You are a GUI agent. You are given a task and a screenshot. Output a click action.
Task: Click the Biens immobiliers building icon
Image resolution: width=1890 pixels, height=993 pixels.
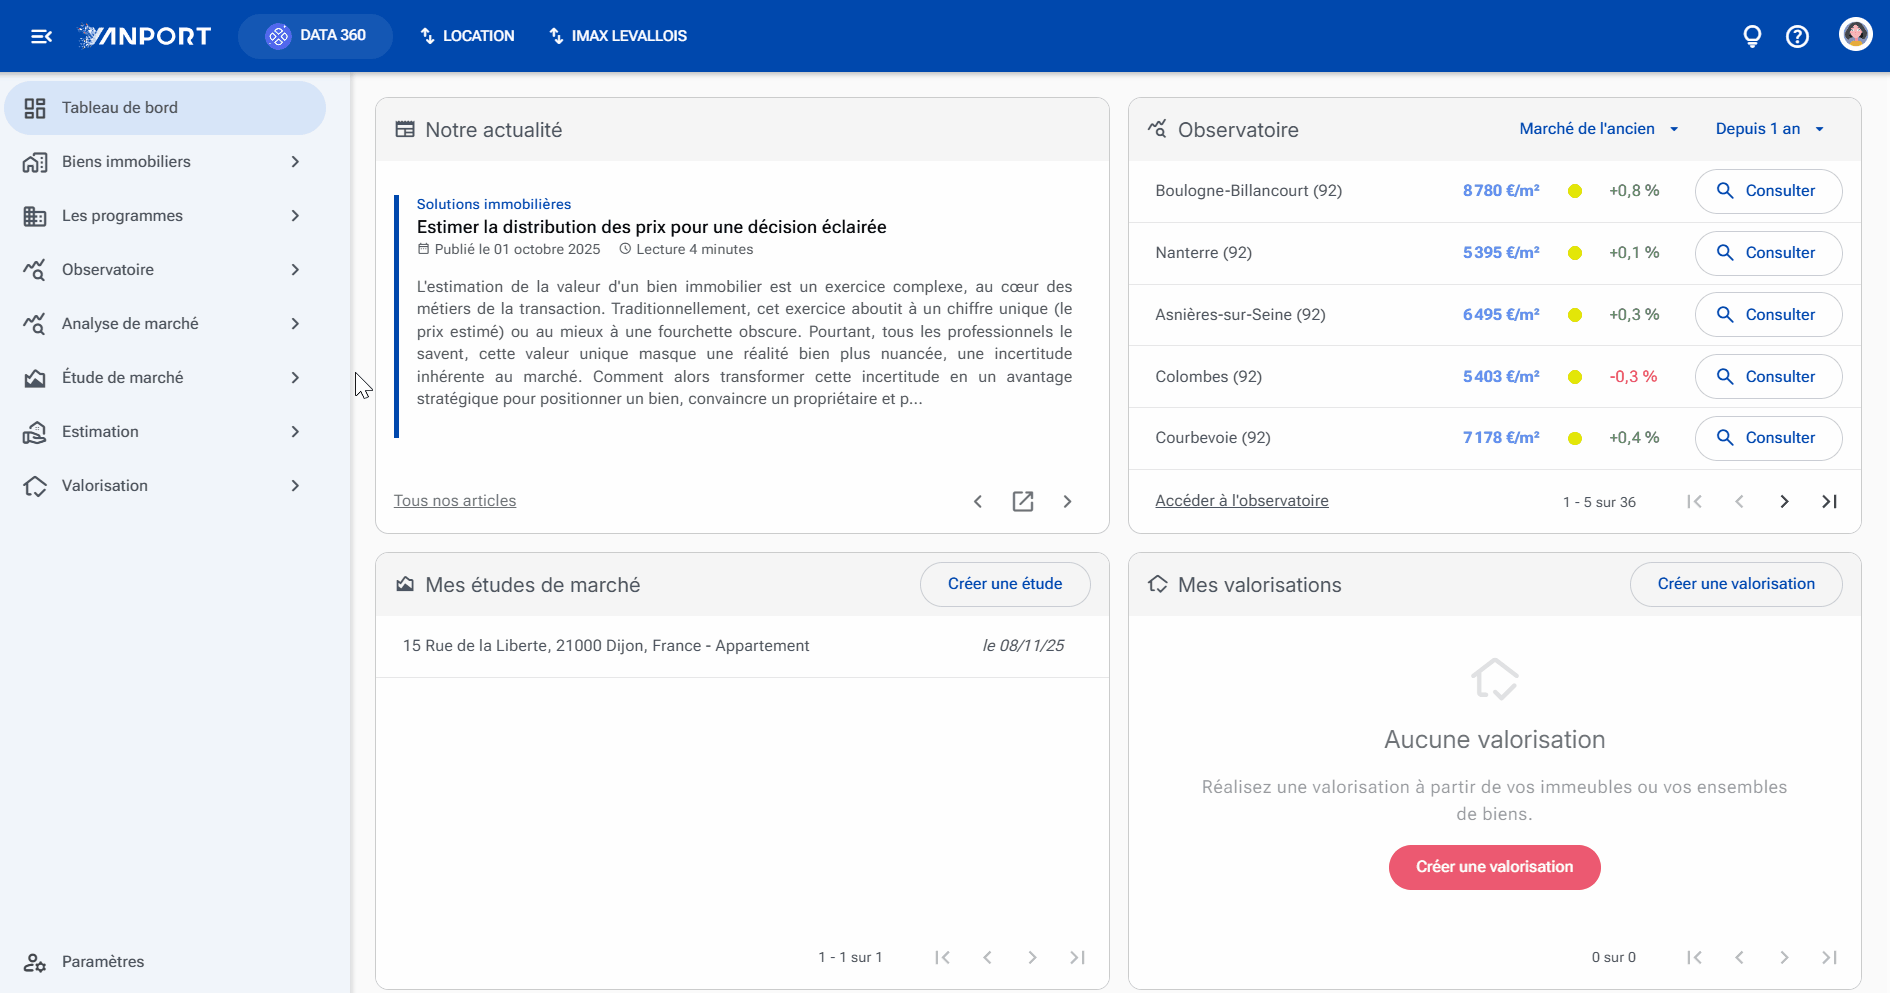35,162
